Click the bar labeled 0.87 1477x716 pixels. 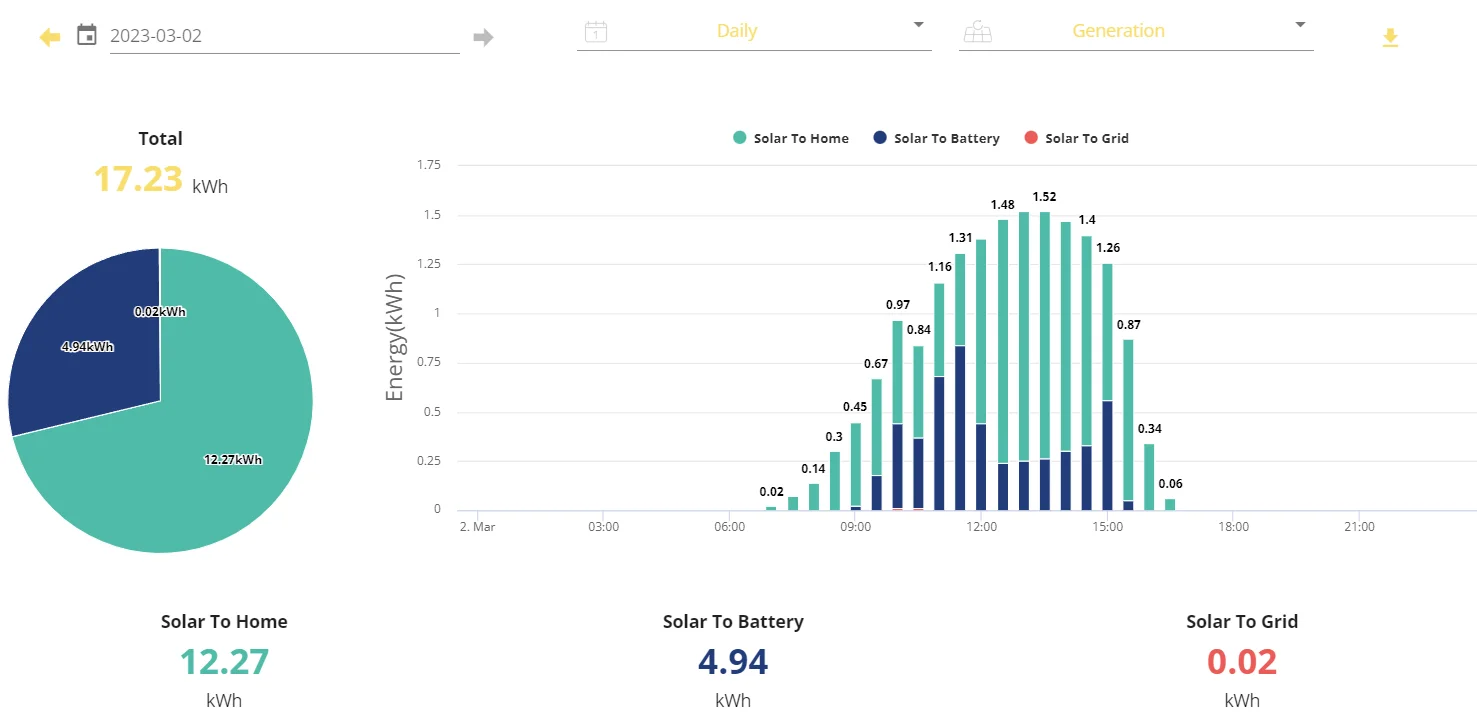point(1128,425)
